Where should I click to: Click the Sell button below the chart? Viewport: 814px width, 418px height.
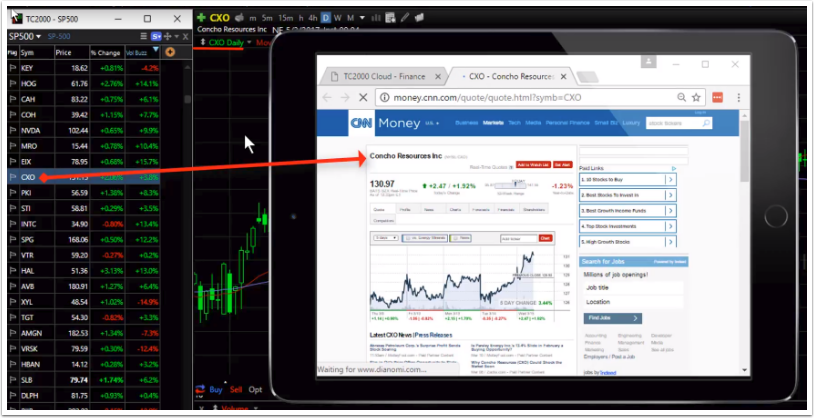coord(236,389)
